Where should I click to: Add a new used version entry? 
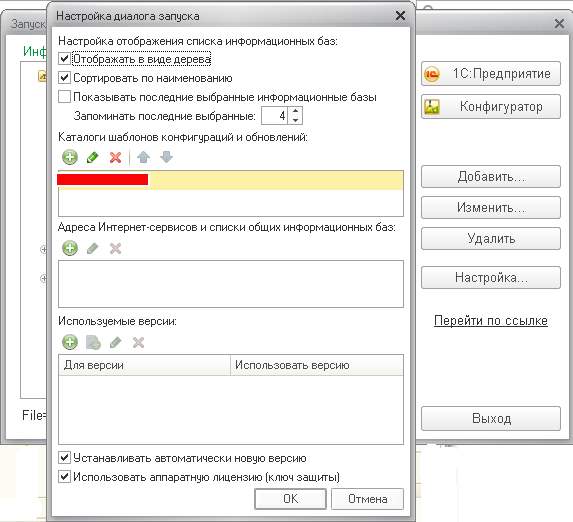[x=69, y=343]
